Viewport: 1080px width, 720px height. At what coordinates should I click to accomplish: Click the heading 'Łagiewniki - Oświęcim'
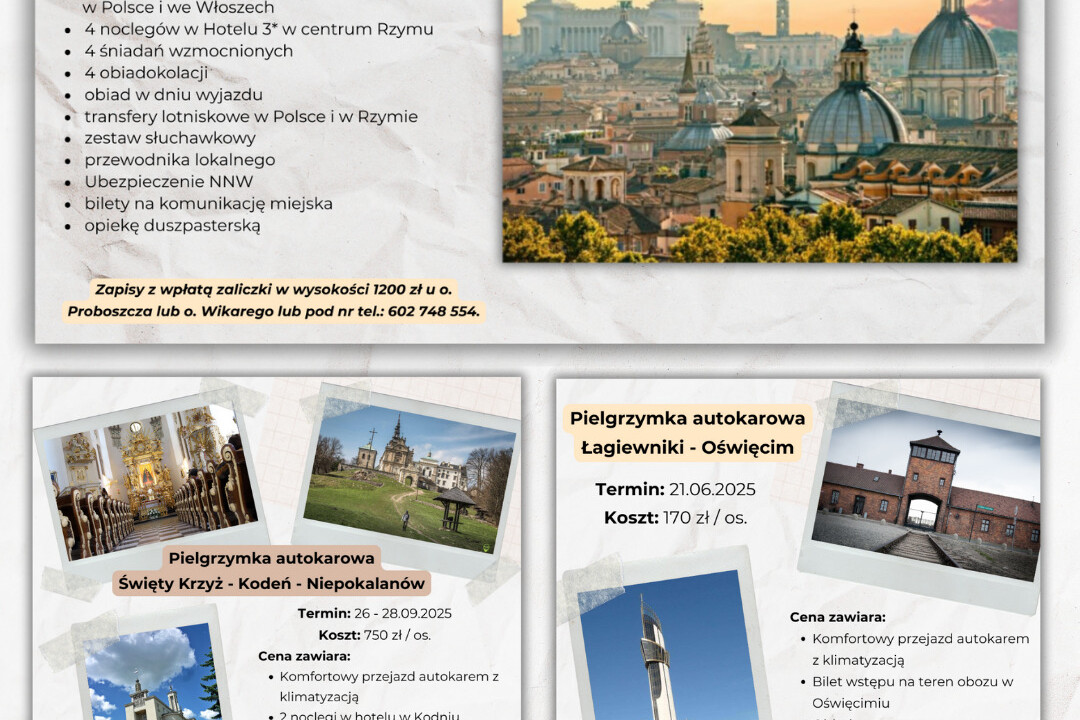point(687,448)
